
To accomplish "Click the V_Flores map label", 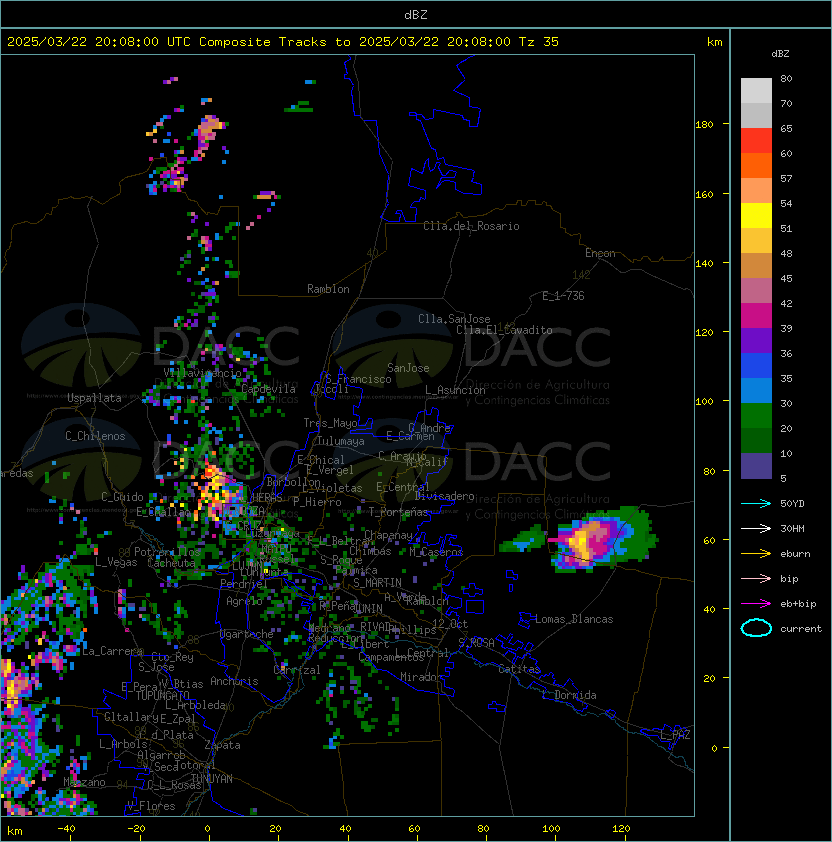I will pyautogui.click(x=151, y=806).
